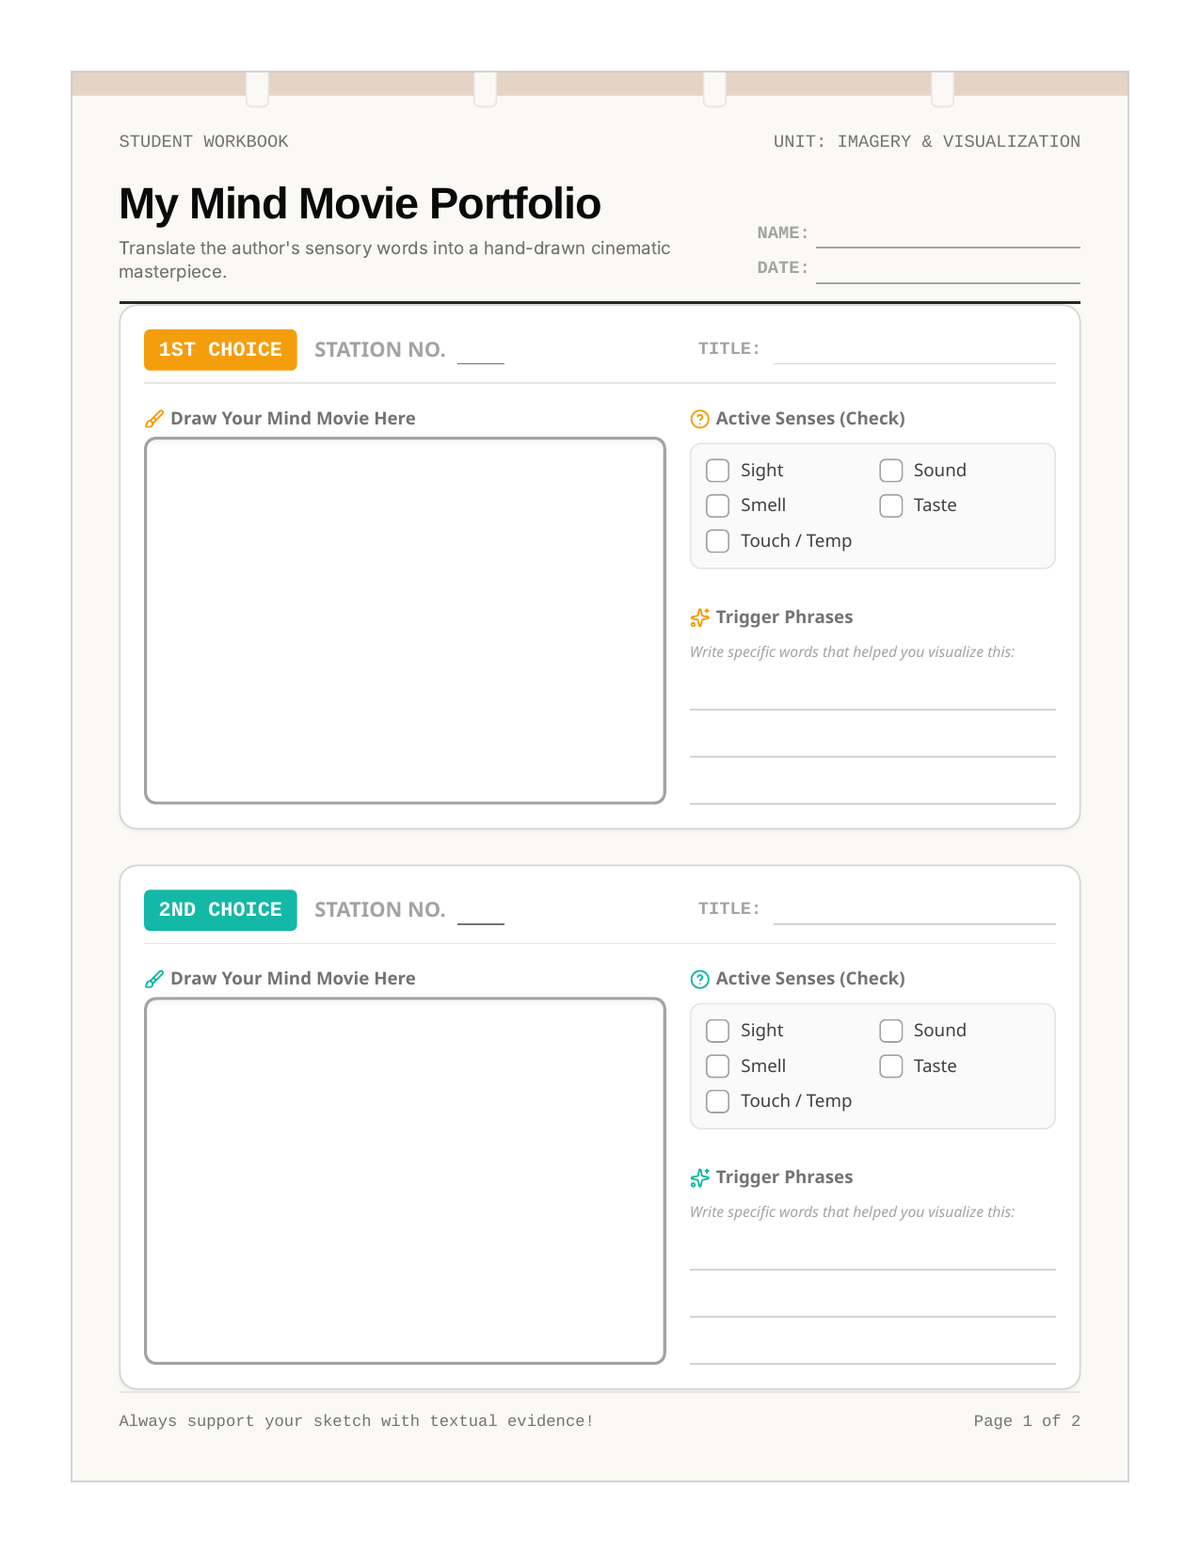Check the Taste box in 2nd Choice
Viewport: 1200px width, 1553px height.
(x=891, y=1066)
